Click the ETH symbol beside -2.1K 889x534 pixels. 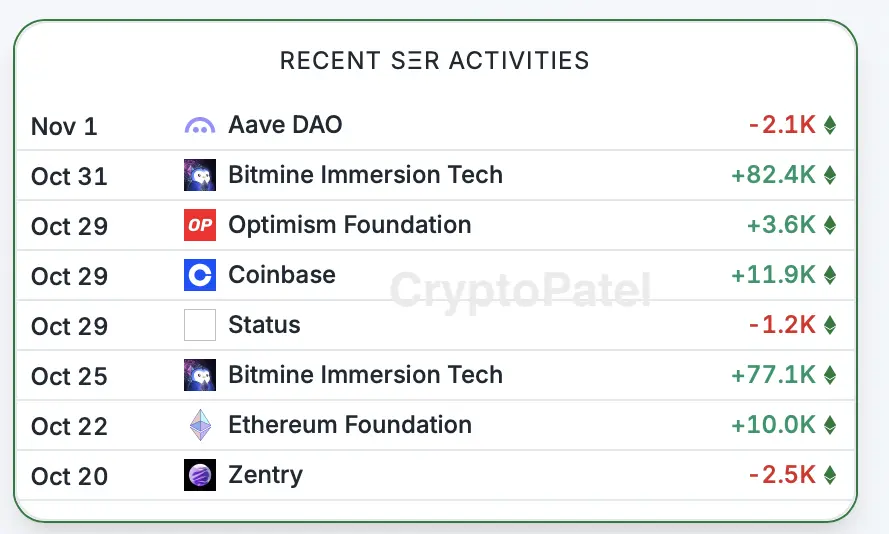(829, 125)
